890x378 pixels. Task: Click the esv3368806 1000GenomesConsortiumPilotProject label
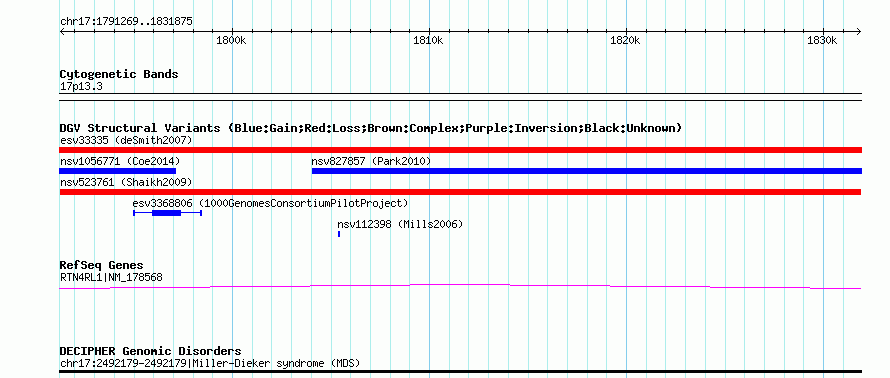click(x=270, y=203)
